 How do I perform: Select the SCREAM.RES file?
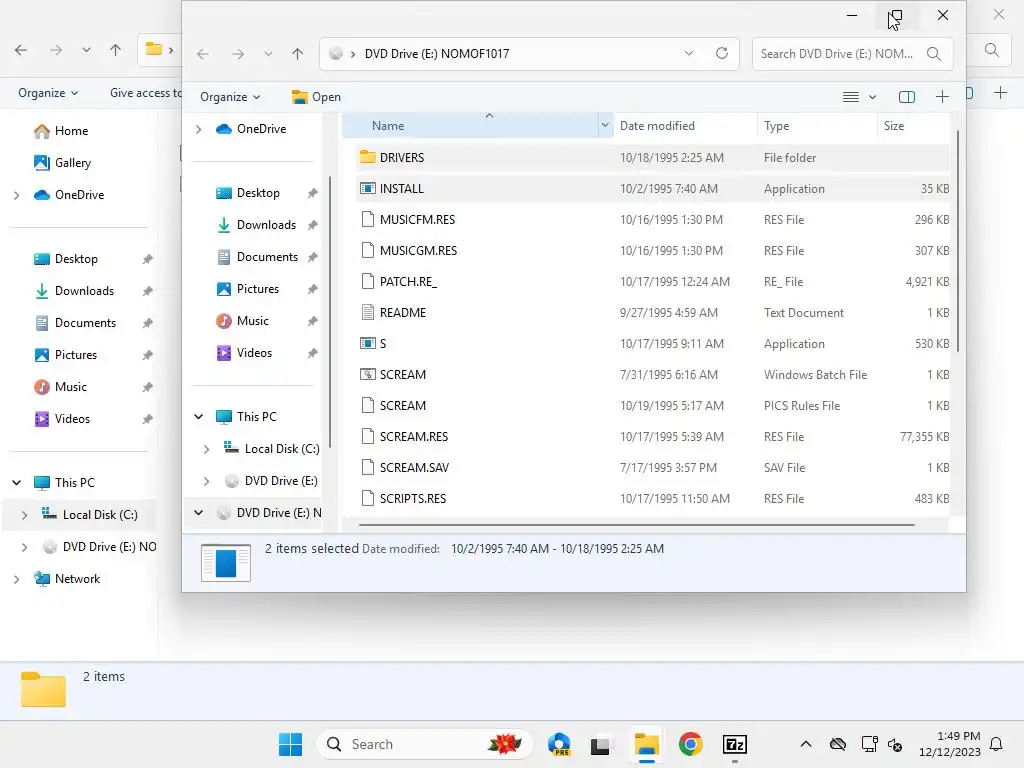coord(652,437)
